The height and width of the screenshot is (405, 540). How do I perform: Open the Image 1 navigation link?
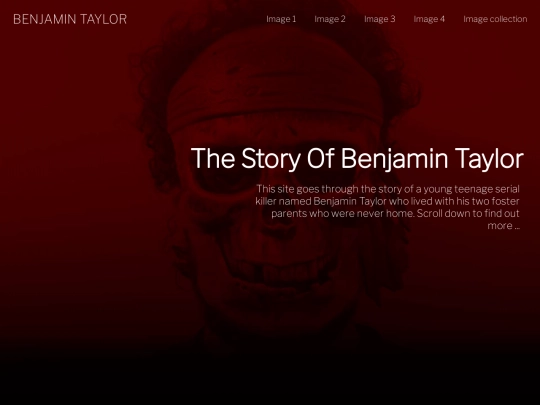tap(281, 19)
